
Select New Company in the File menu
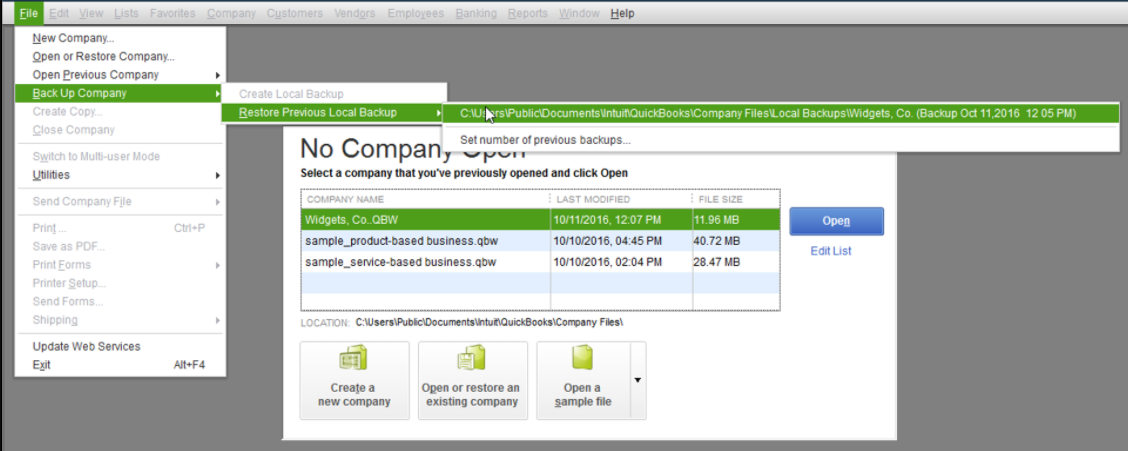(120, 38)
